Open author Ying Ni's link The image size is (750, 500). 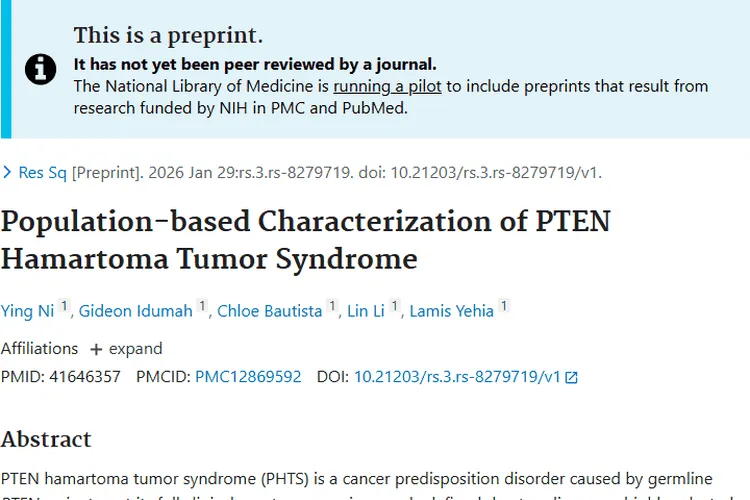[x=27, y=311]
